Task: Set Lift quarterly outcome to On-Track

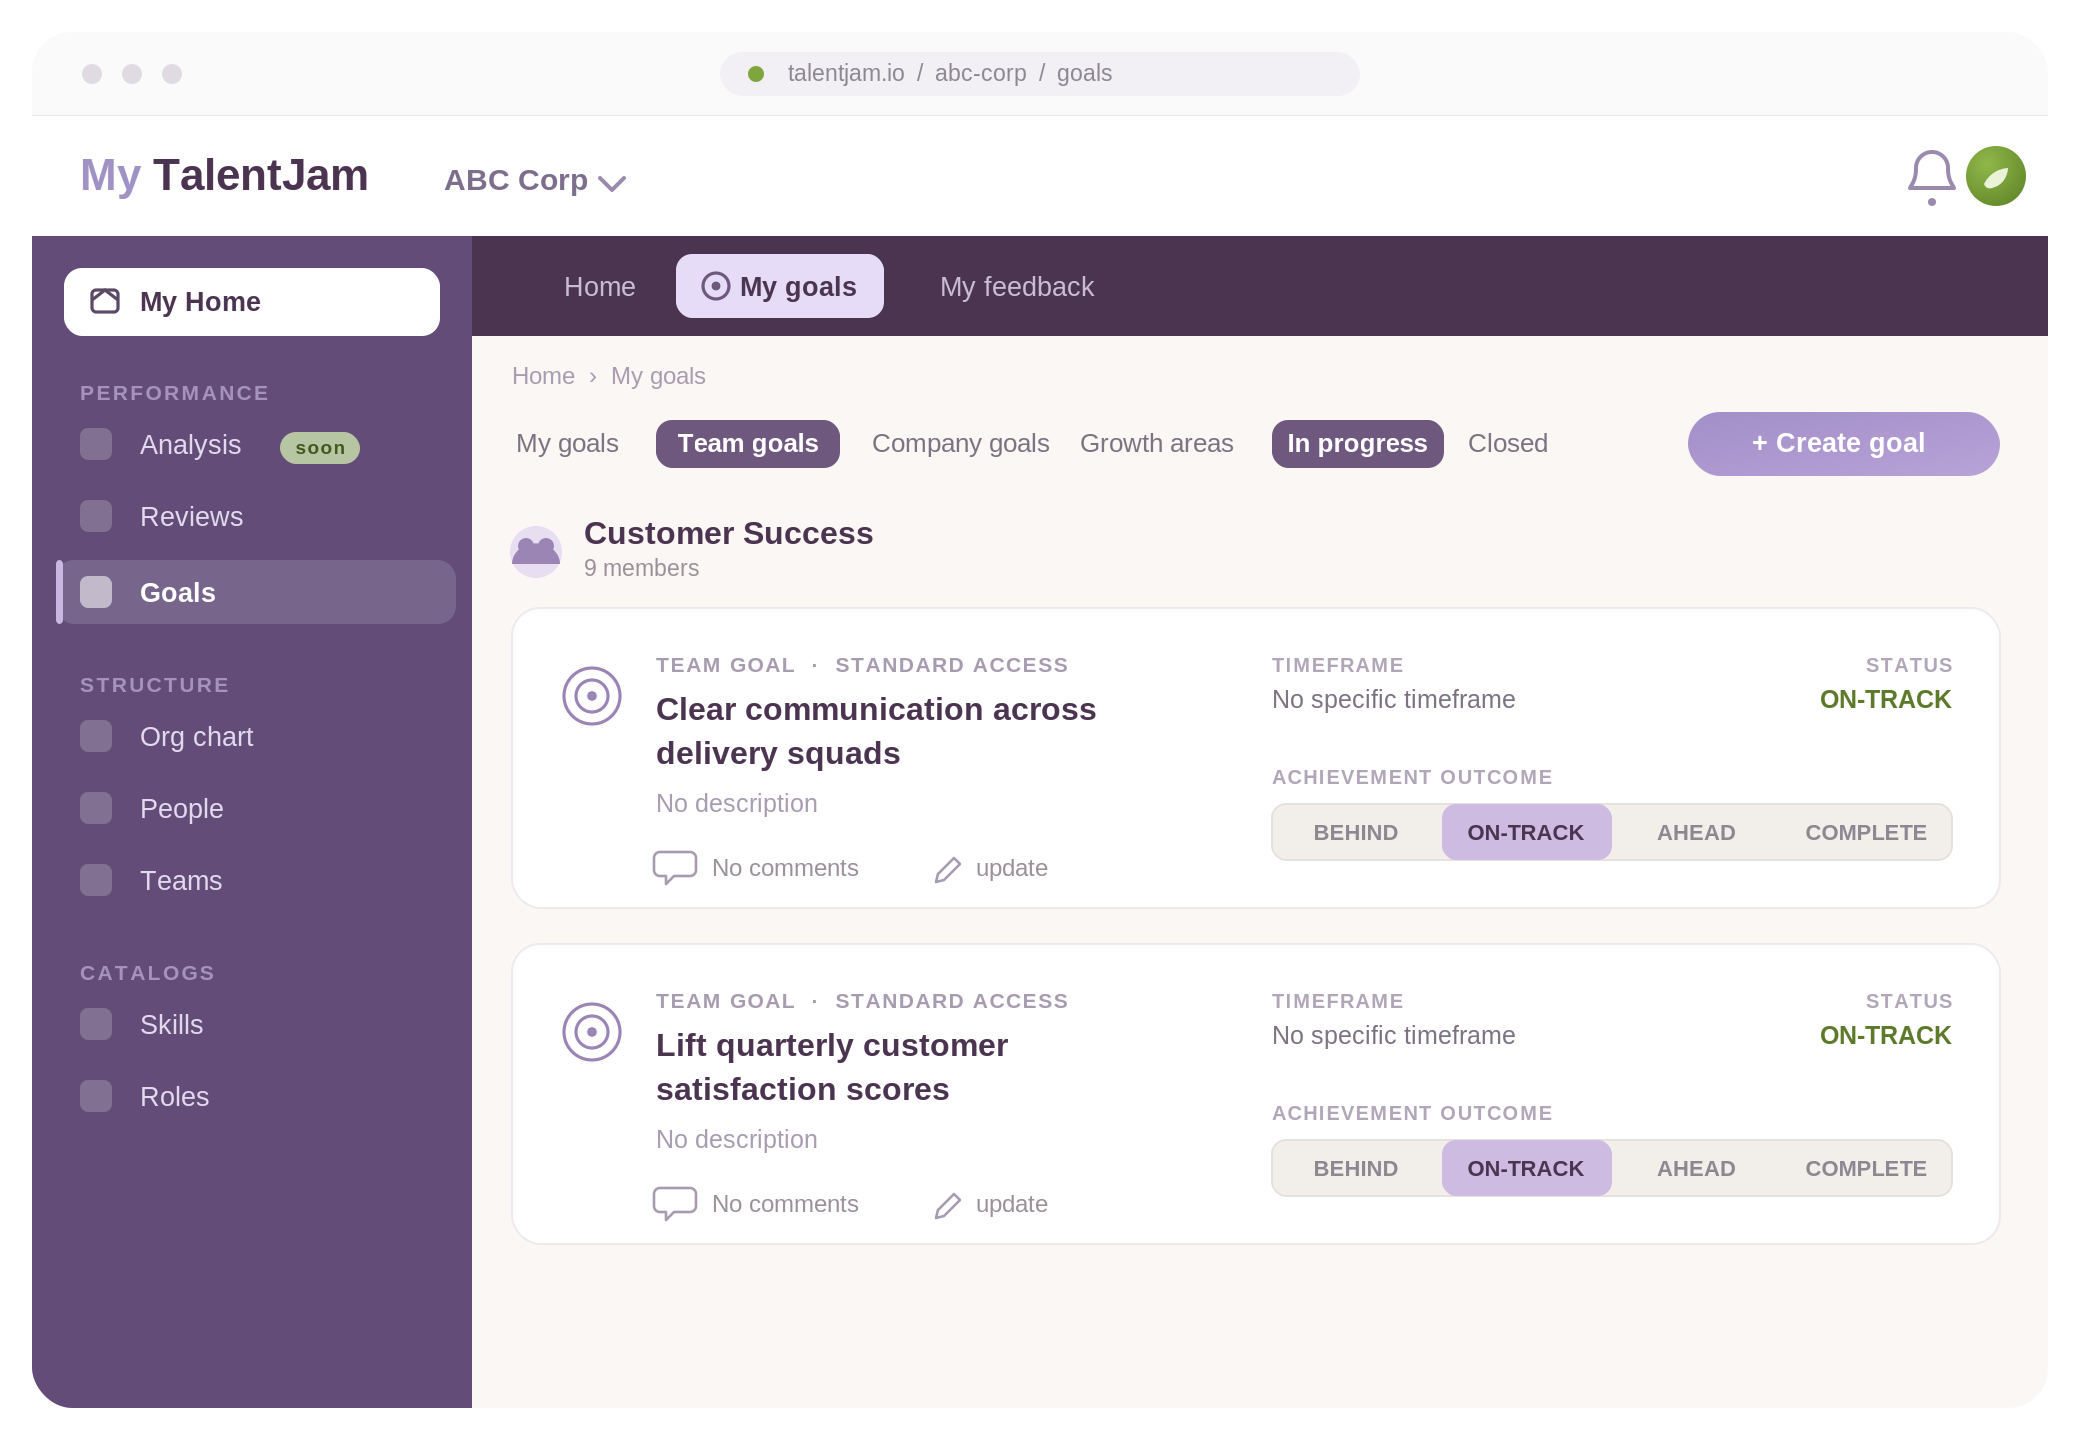Action: click(x=1526, y=1168)
